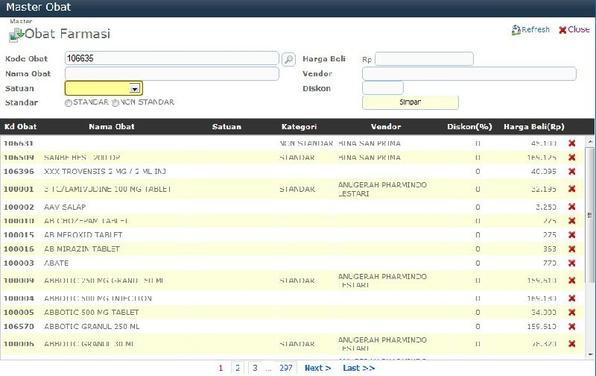The width and height of the screenshot is (596, 376).
Task: Click price 40.095 in XXX TROVENSIS row
Action: (x=544, y=171)
